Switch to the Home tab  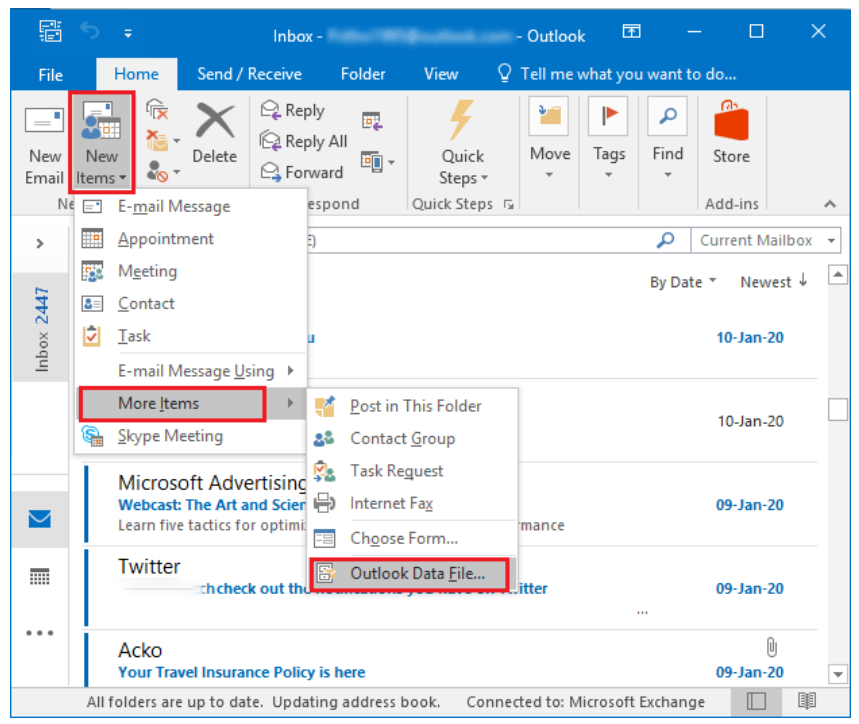click(136, 74)
